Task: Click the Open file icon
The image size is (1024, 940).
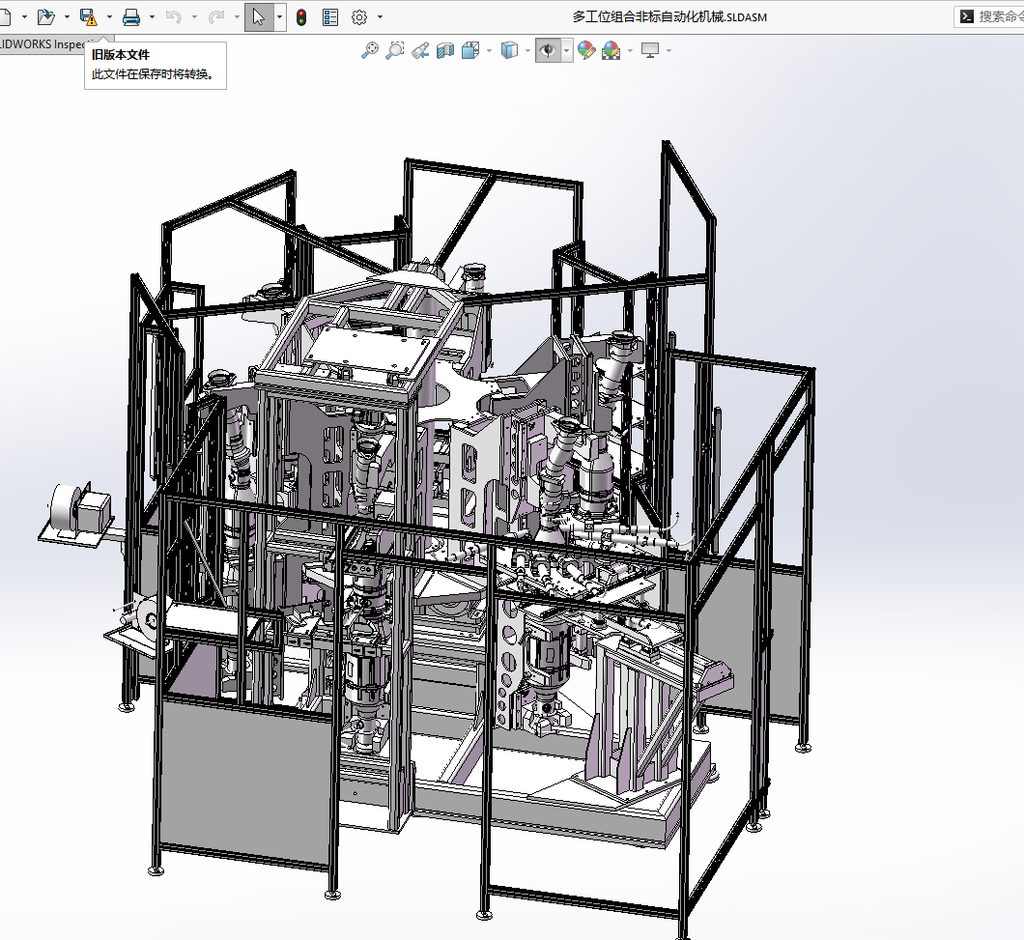Action: pyautogui.click(x=46, y=17)
